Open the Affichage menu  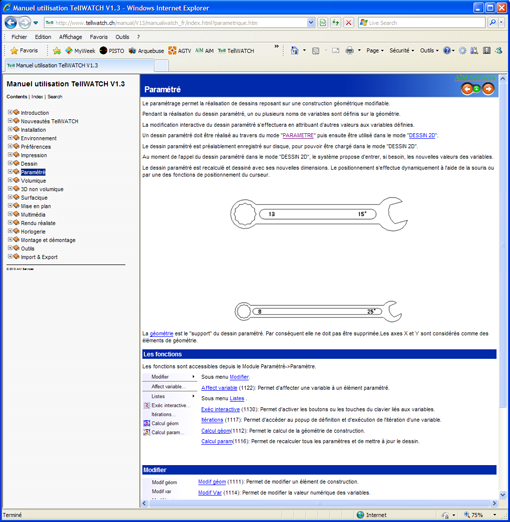click(70, 37)
